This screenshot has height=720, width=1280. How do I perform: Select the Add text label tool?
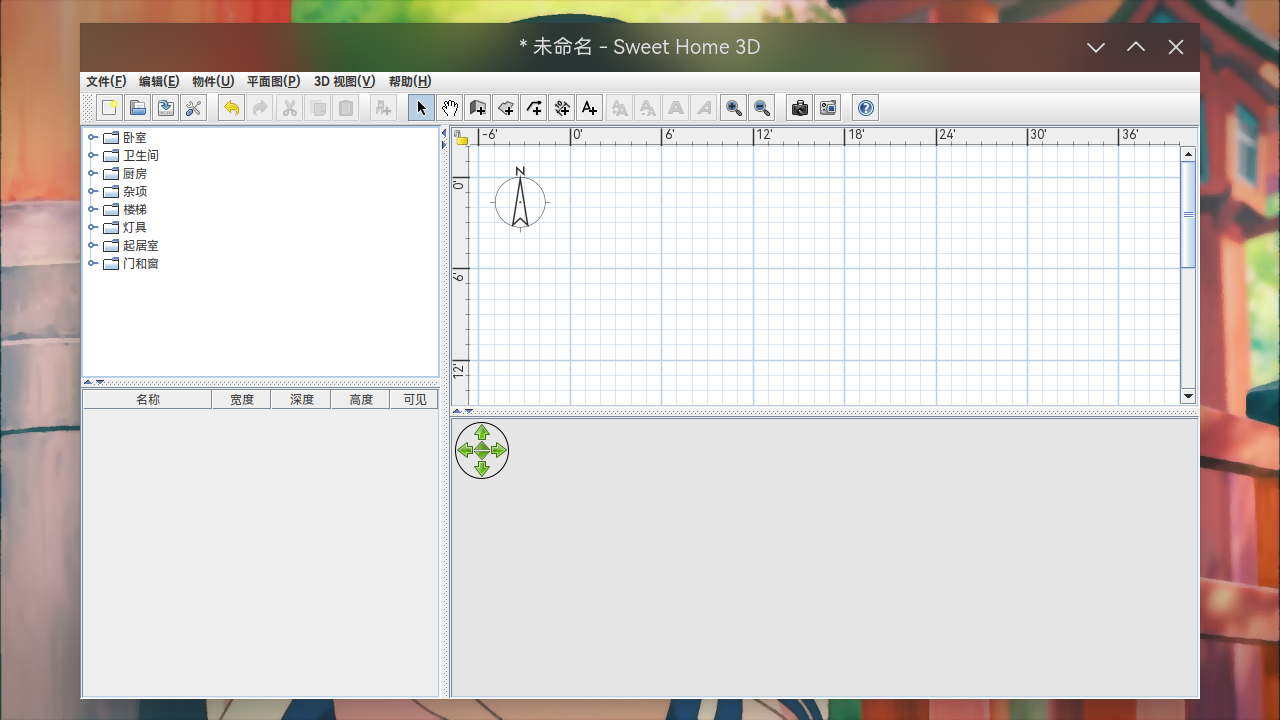coord(589,108)
